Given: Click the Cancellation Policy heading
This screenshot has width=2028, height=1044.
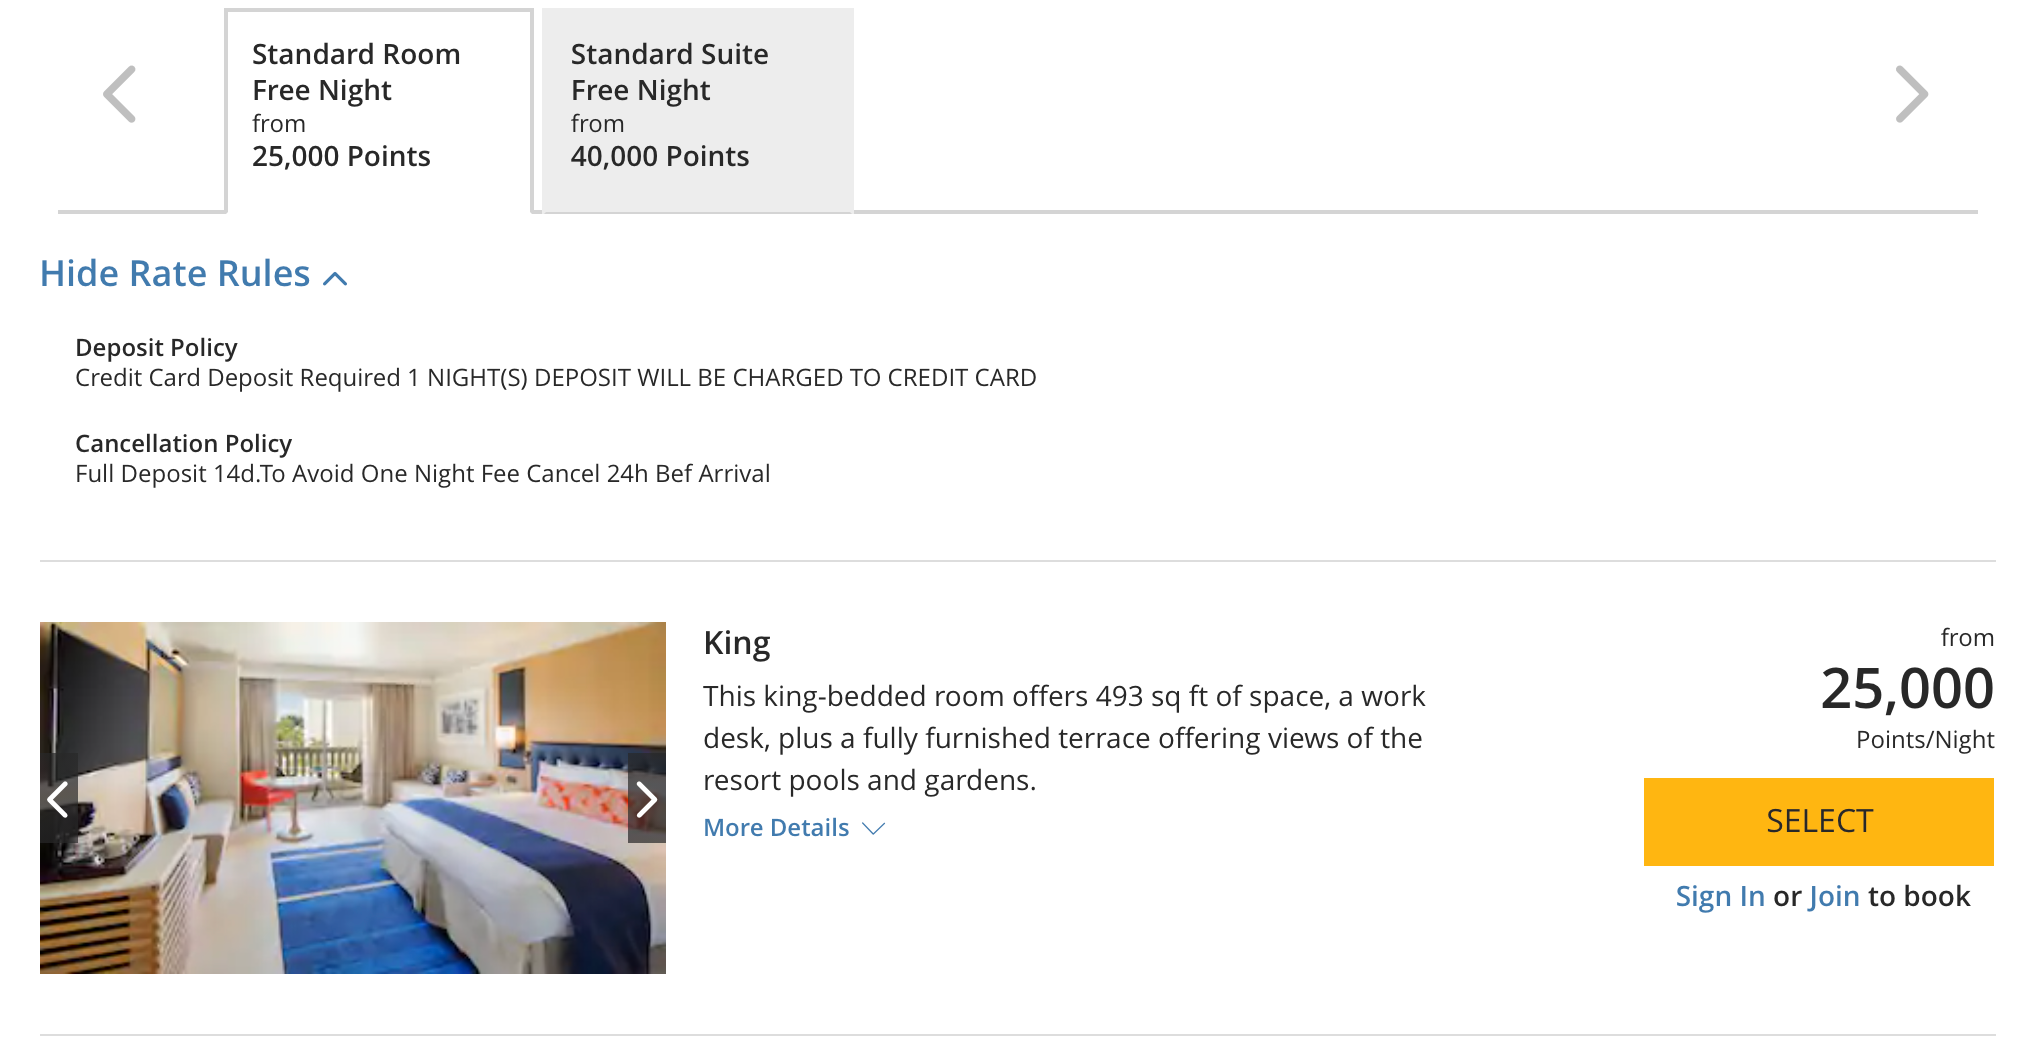Looking at the screenshot, I should click(x=183, y=443).
